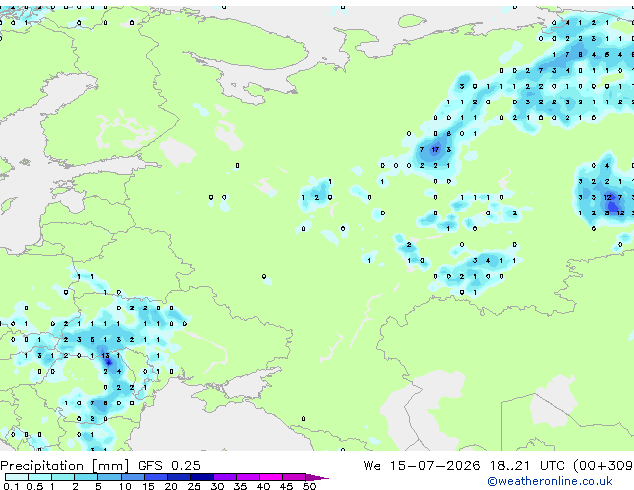Click the '13' precipitation value on the map

(x=106, y=356)
